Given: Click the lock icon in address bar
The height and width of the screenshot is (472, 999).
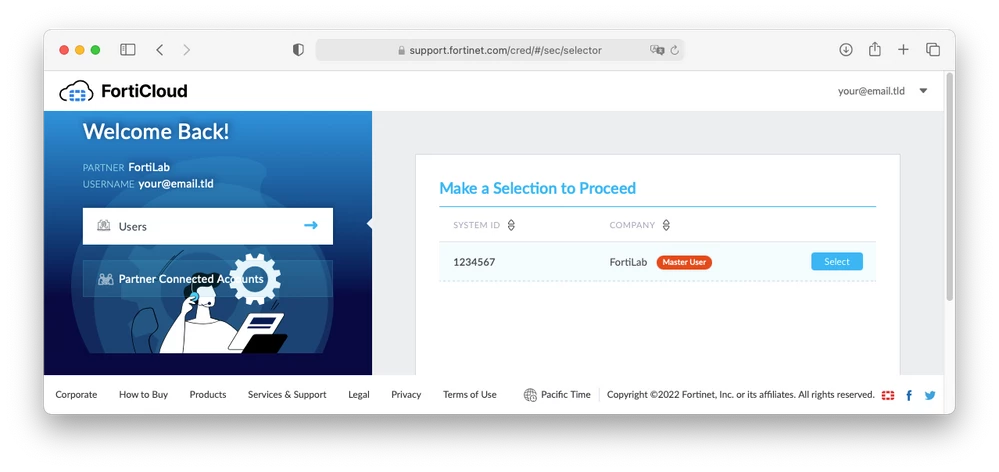Looking at the screenshot, I should point(401,50).
